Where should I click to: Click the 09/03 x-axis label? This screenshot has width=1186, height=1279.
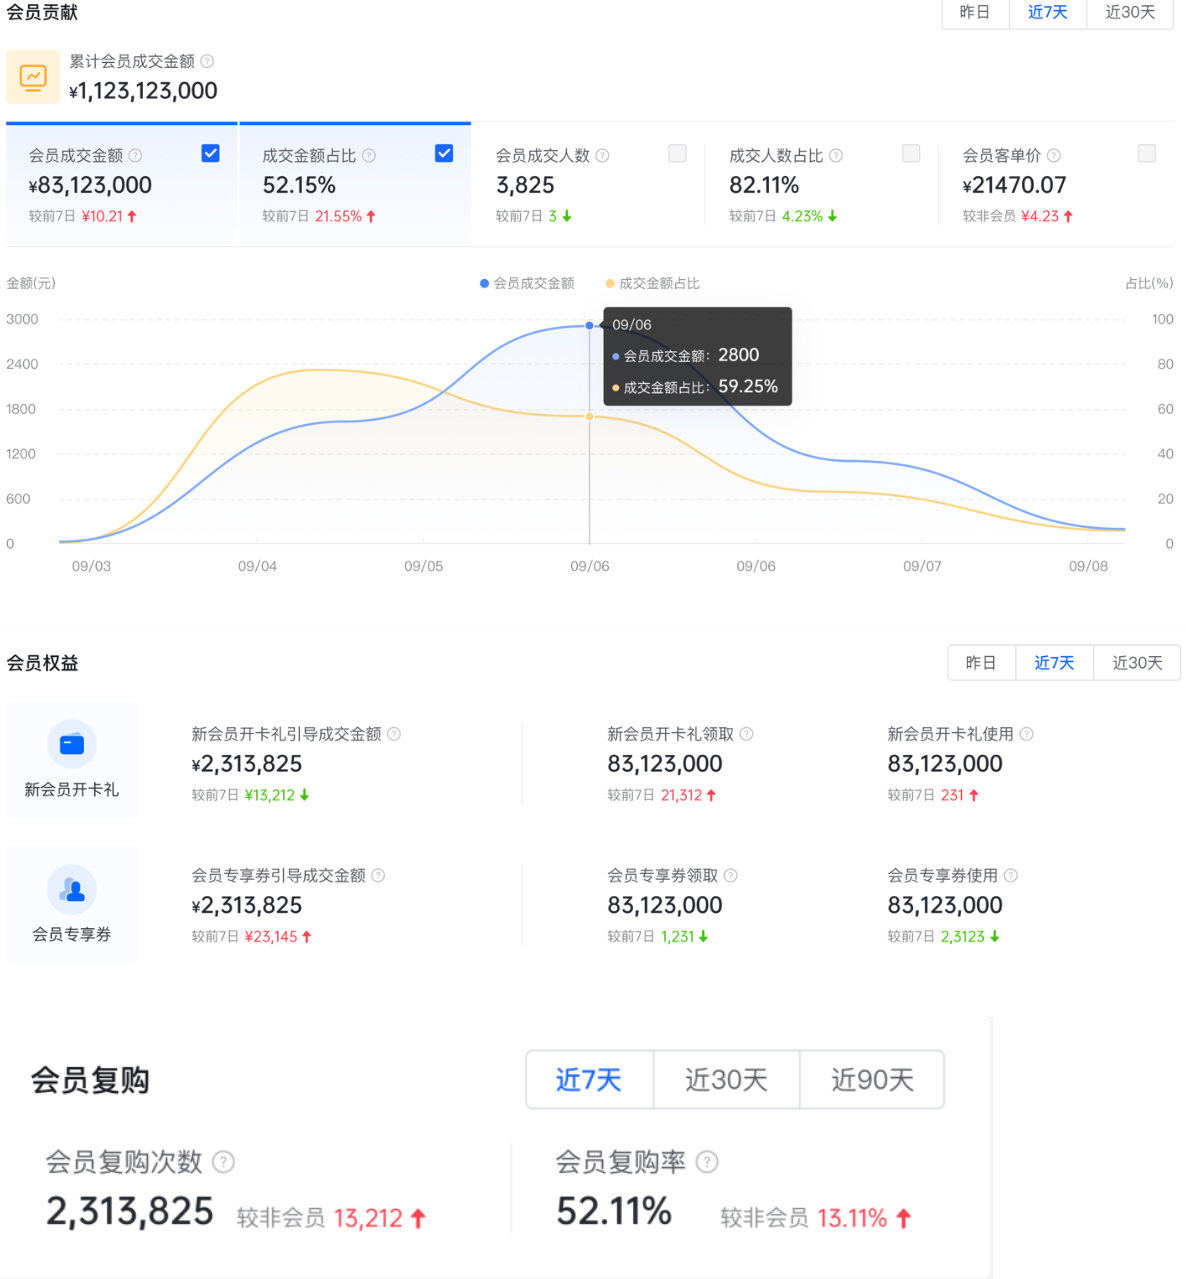(91, 566)
